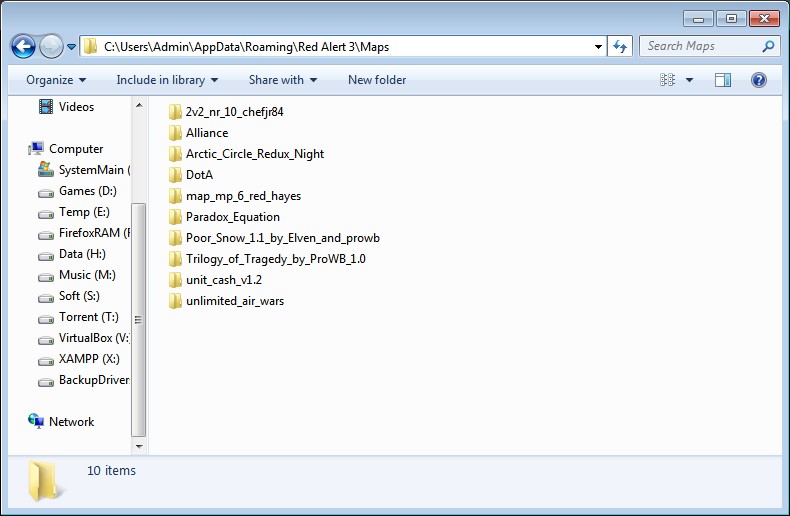Open the FirefoxRAM drive
This screenshot has width=790, height=516.
[x=94, y=233]
